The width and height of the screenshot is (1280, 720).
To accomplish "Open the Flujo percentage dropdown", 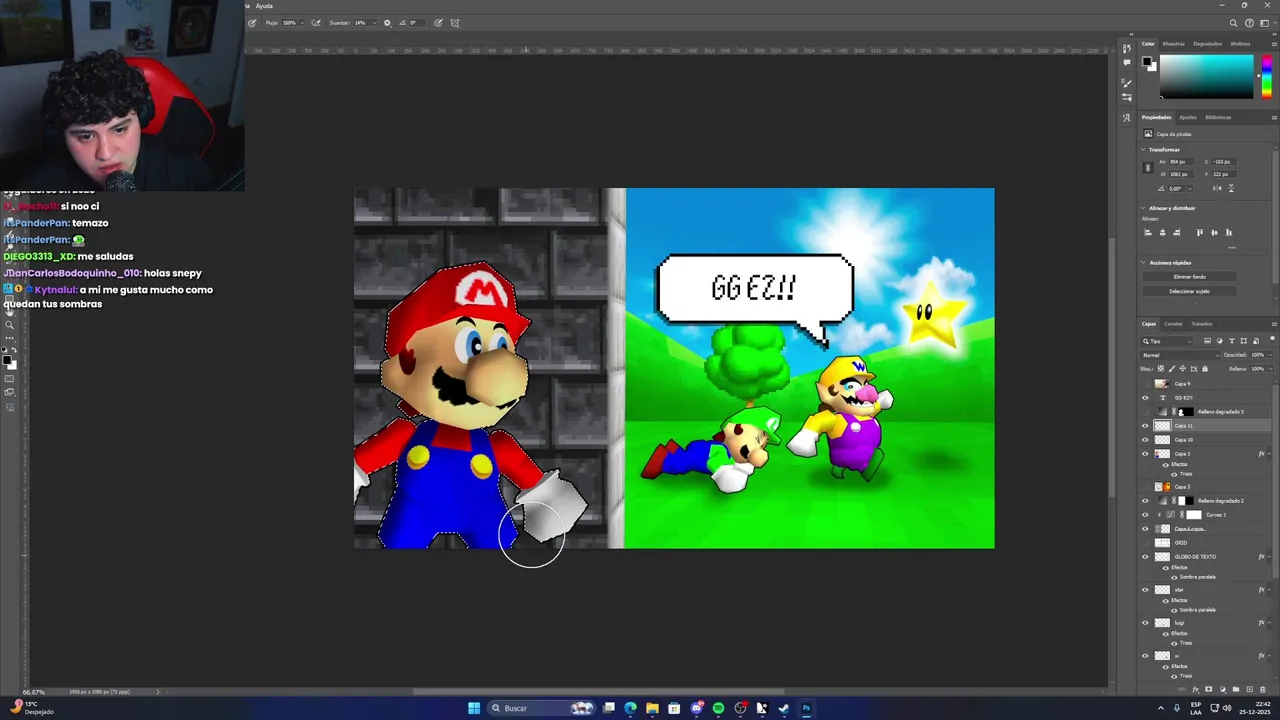I will point(302,23).
